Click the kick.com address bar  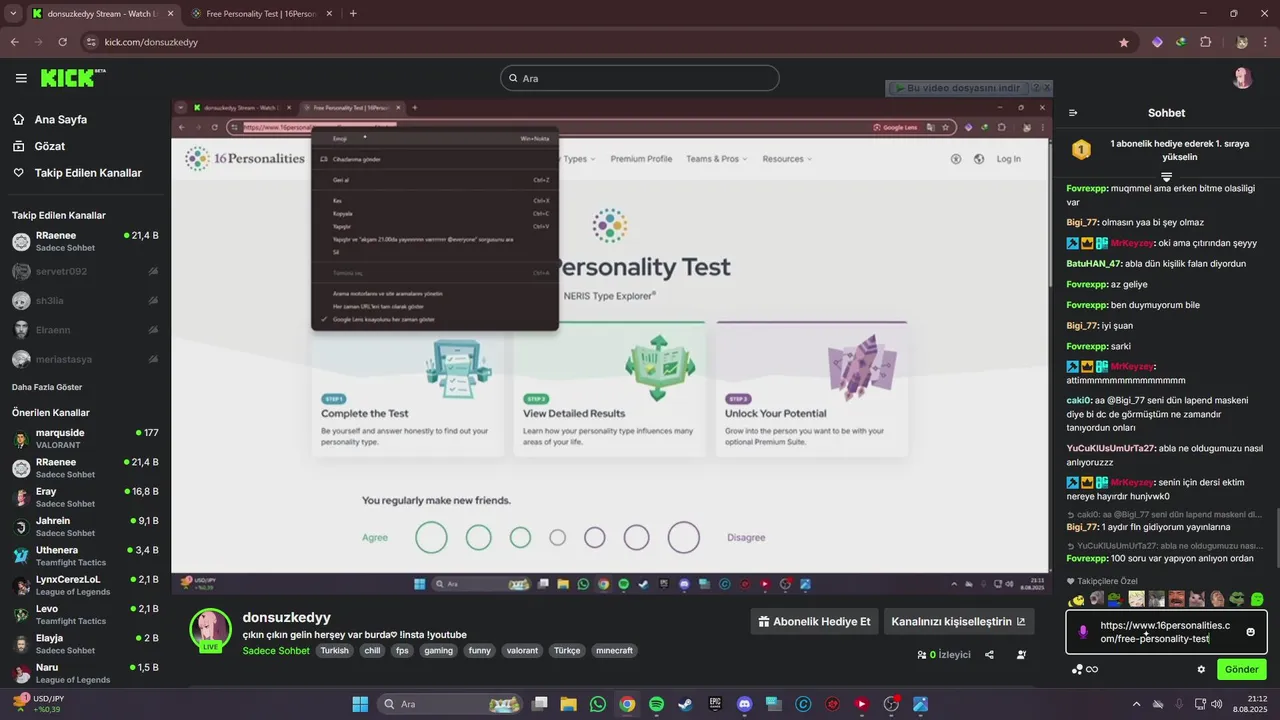coord(609,42)
